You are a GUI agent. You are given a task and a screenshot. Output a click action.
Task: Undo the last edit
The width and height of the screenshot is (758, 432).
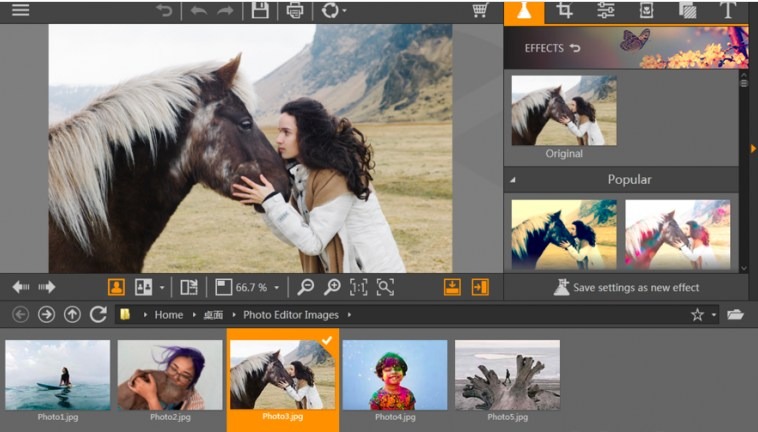tap(199, 10)
